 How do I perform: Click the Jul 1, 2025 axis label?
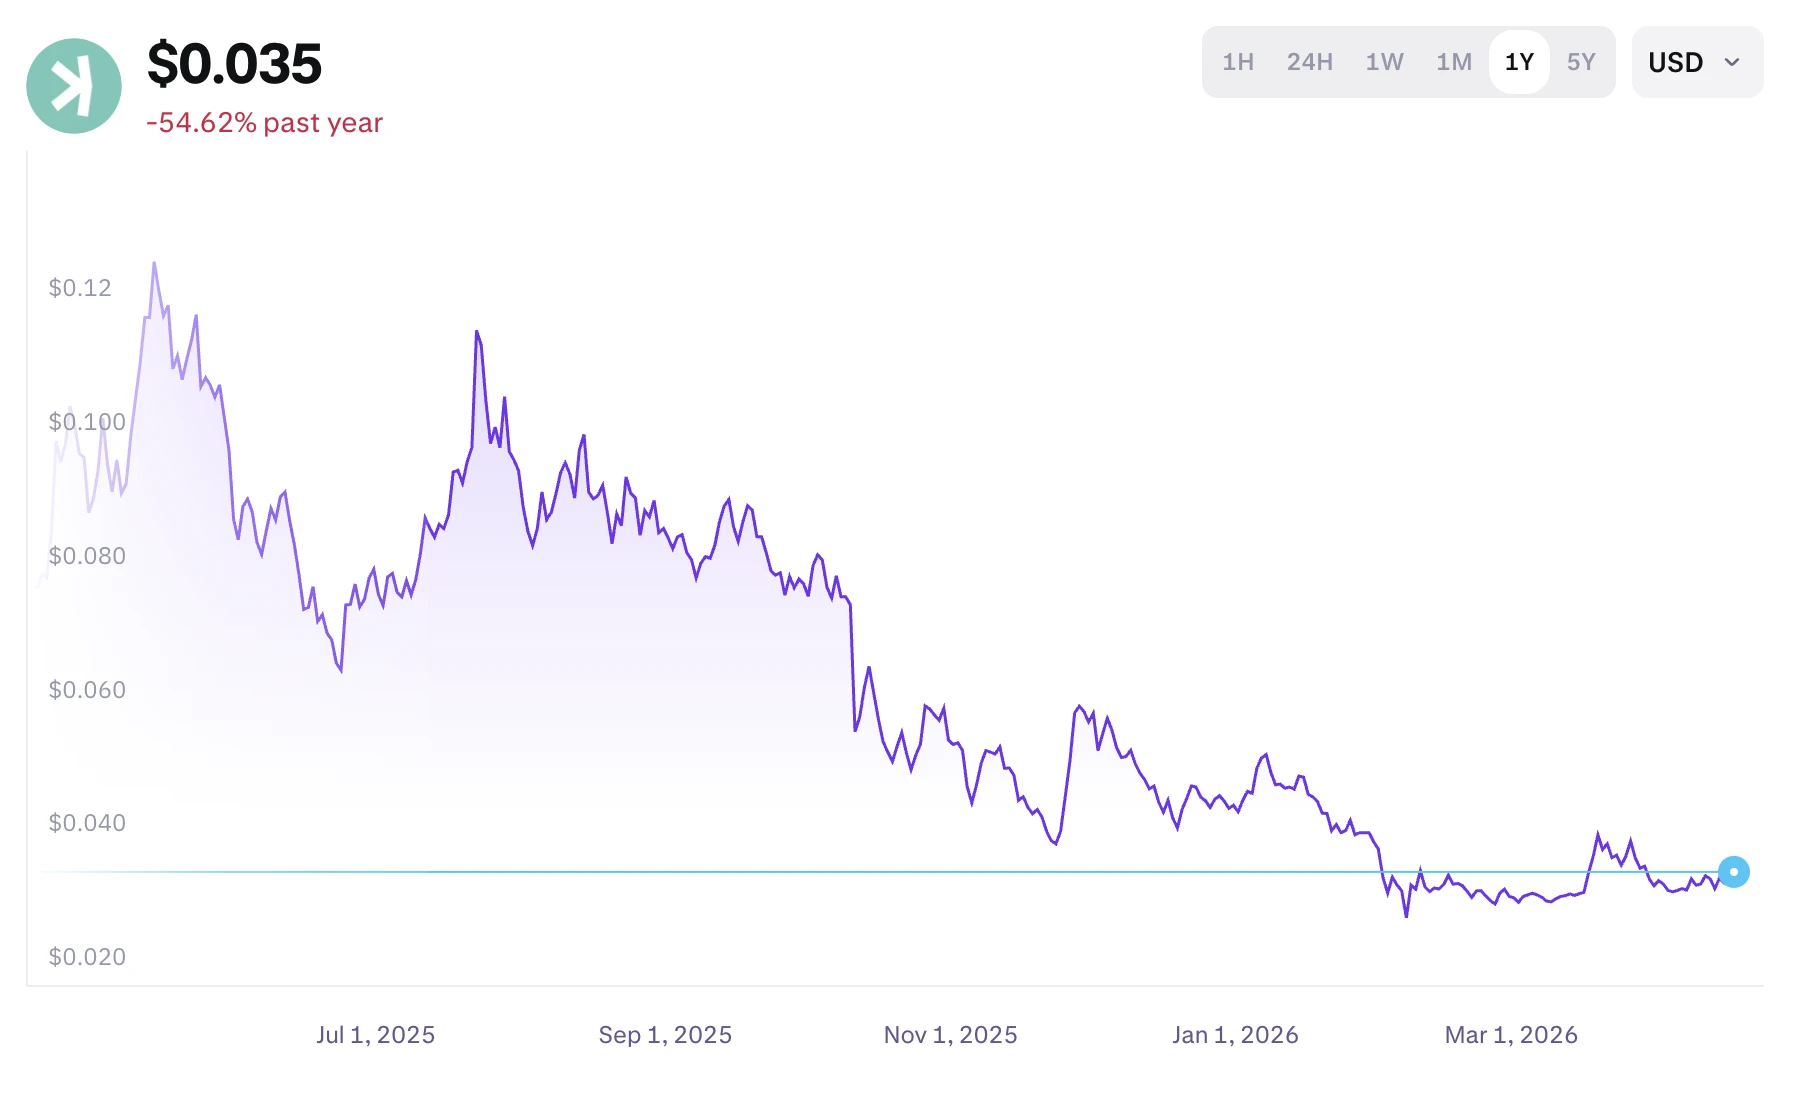(375, 1035)
